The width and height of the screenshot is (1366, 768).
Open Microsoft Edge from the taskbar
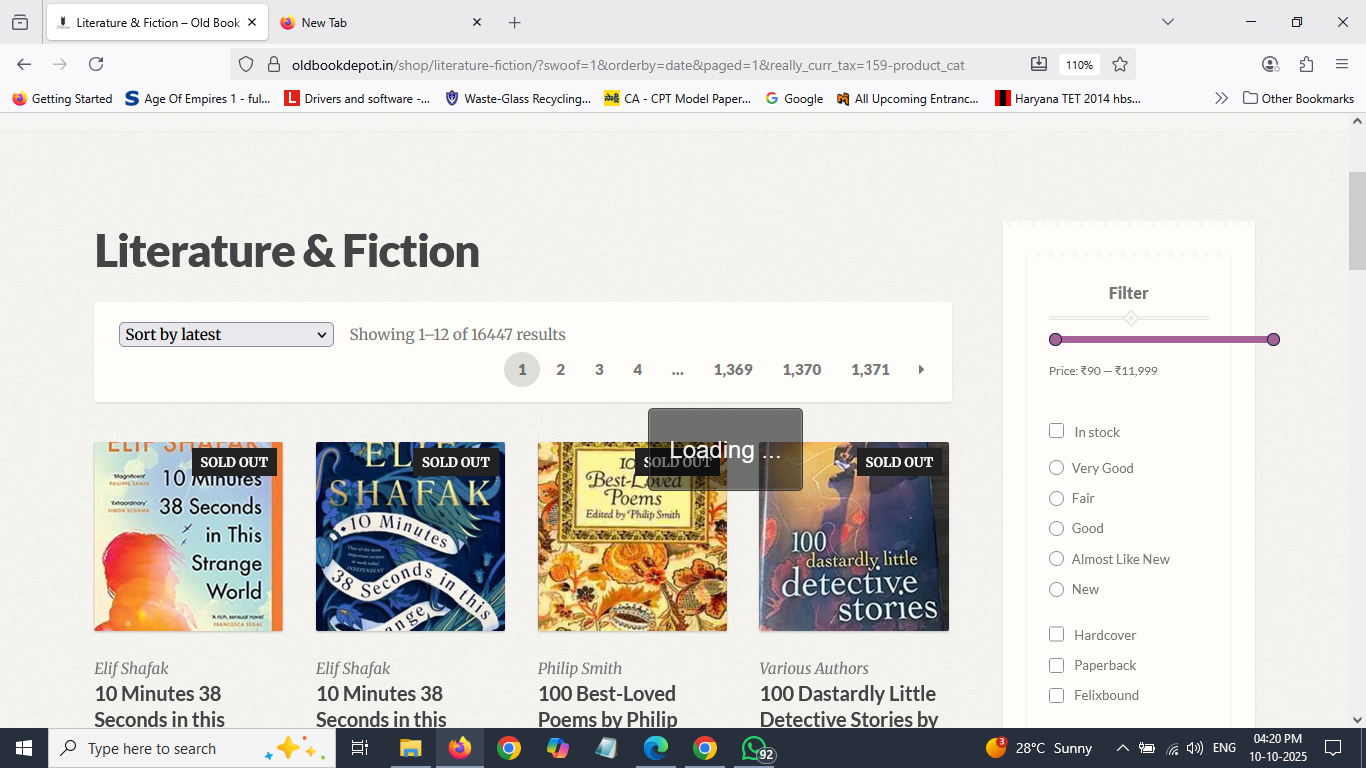[656, 748]
